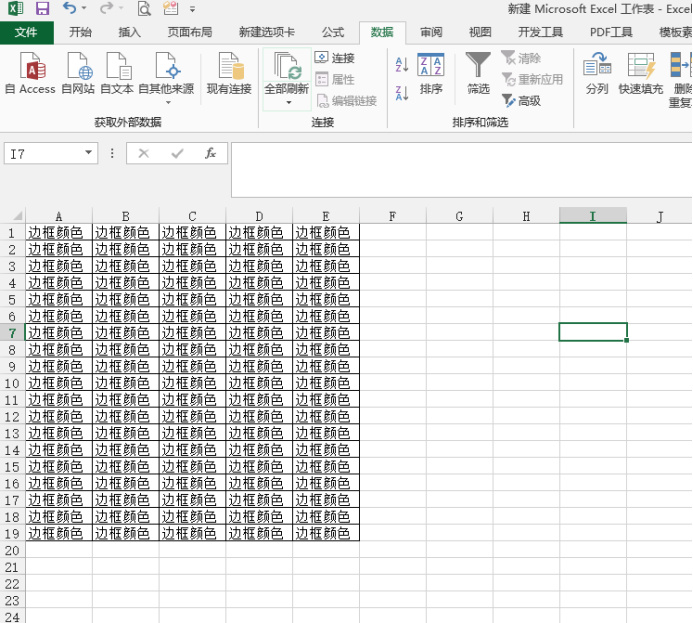Image resolution: width=693 pixels, height=623 pixels.
Task: Import data from text file (自文本)
Action: point(117,73)
